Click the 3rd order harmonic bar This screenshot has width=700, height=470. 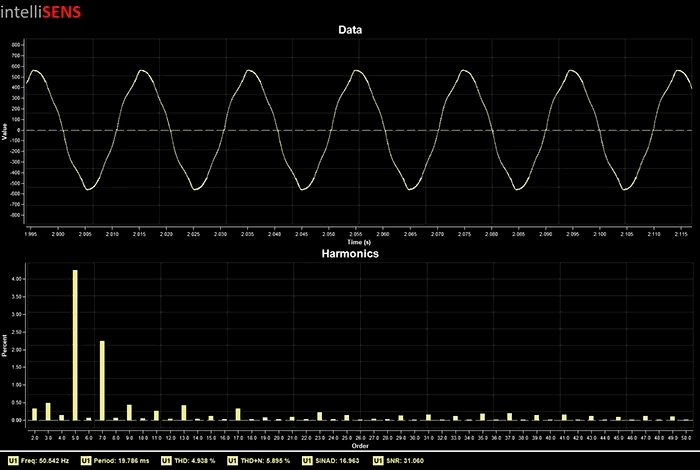(x=48, y=411)
